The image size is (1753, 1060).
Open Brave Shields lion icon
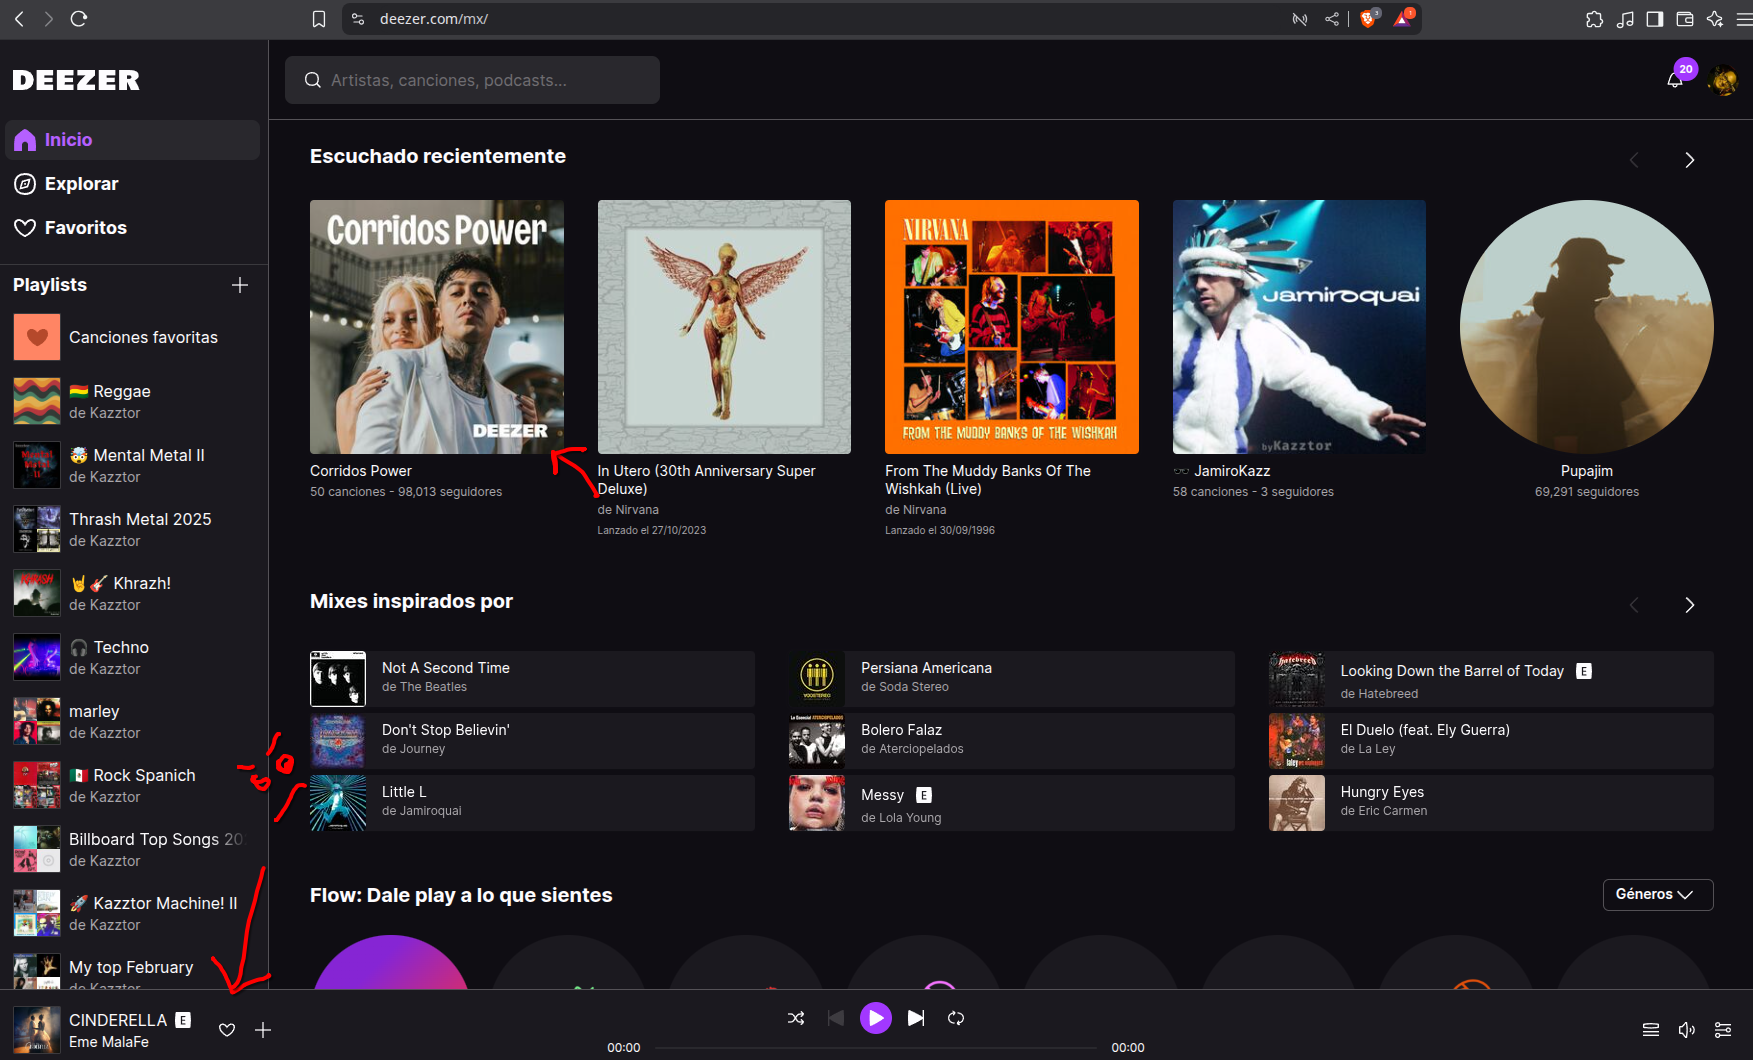point(1368,18)
